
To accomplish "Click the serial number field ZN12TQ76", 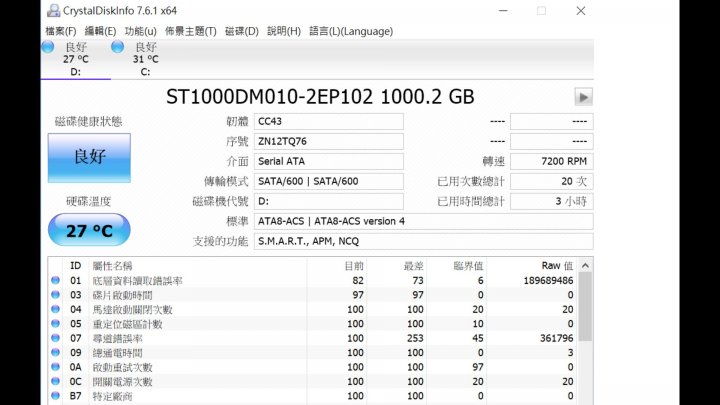I will click(x=329, y=141).
